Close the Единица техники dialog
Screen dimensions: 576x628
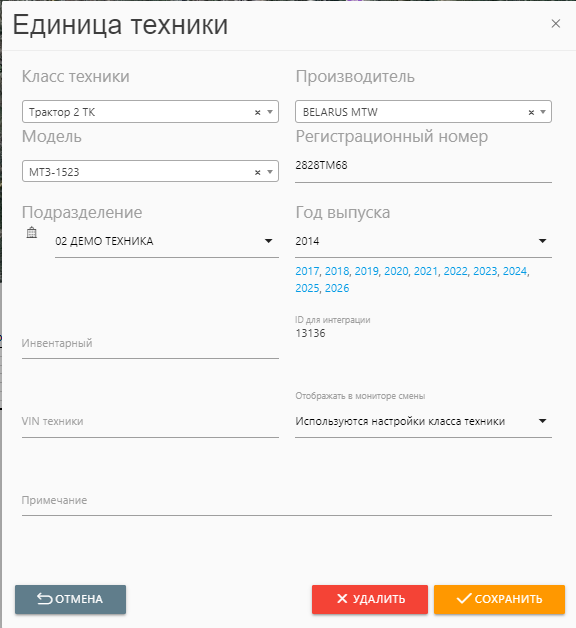(x=556, y=24)
